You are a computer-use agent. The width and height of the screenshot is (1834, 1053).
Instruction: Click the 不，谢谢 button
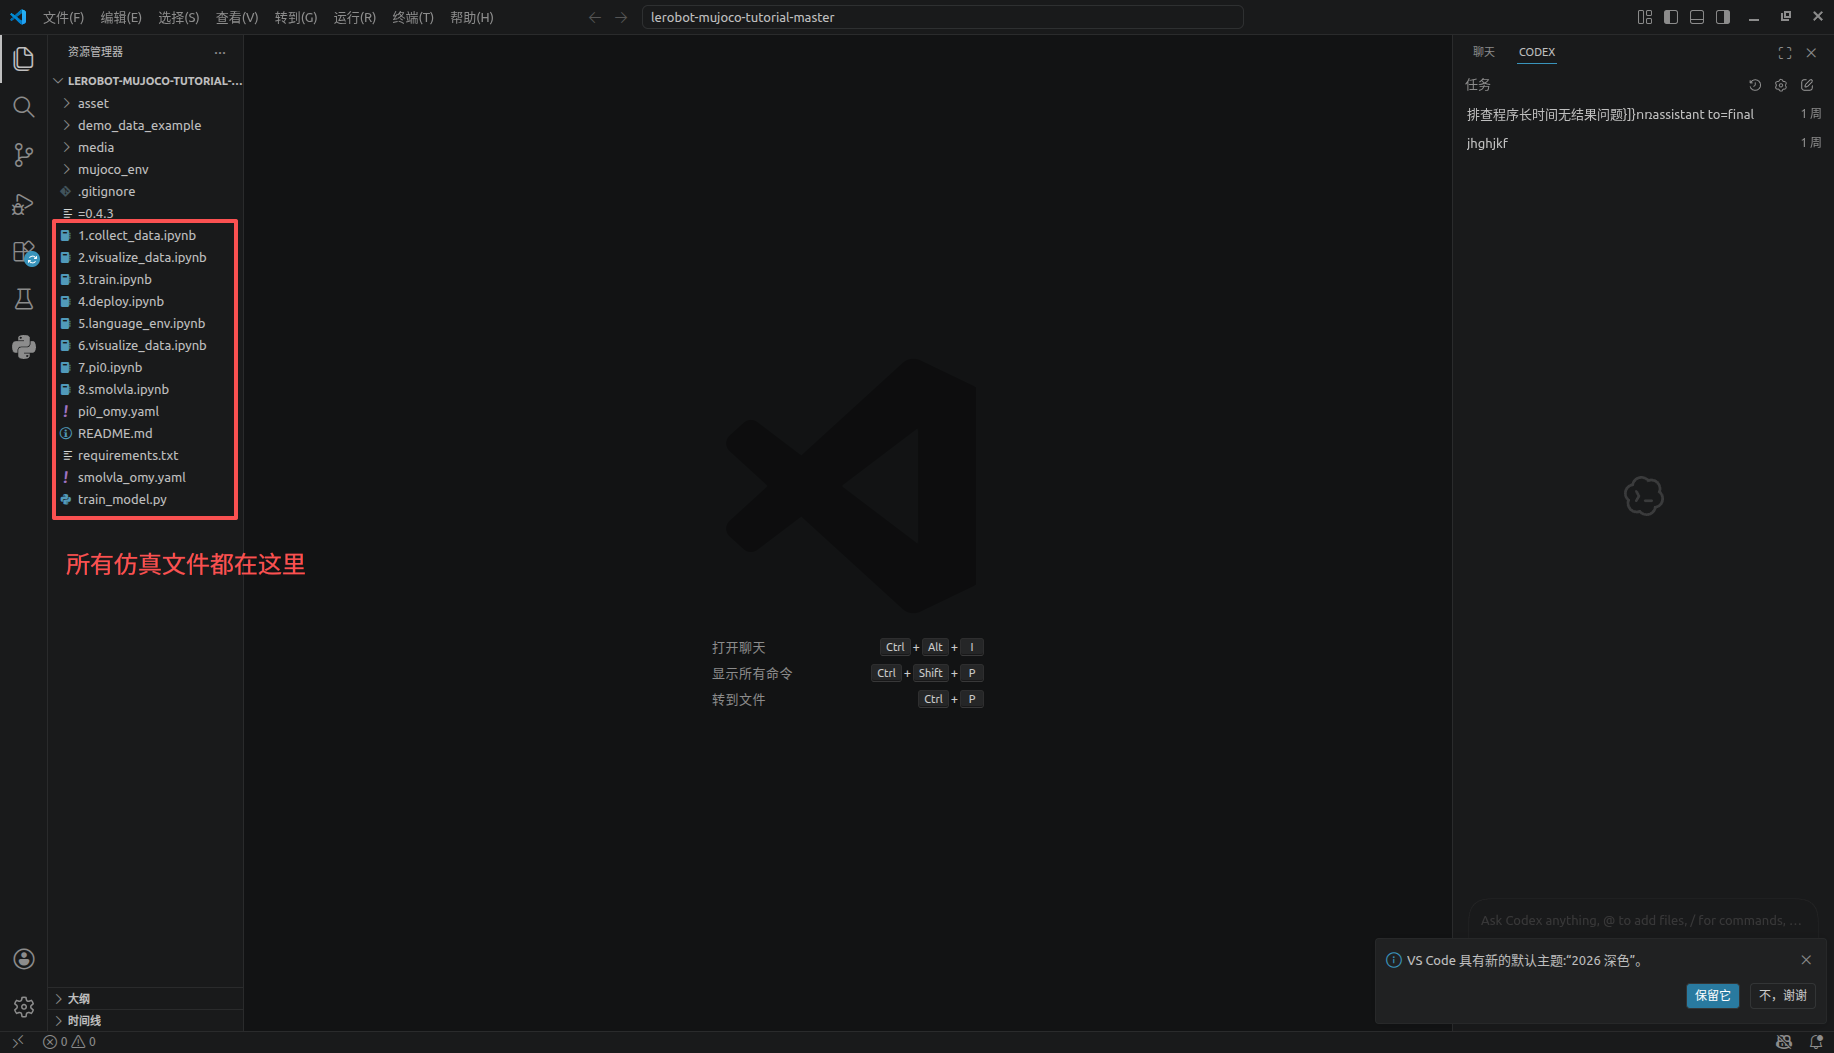pyautogui.click(x=1783, y=995)
